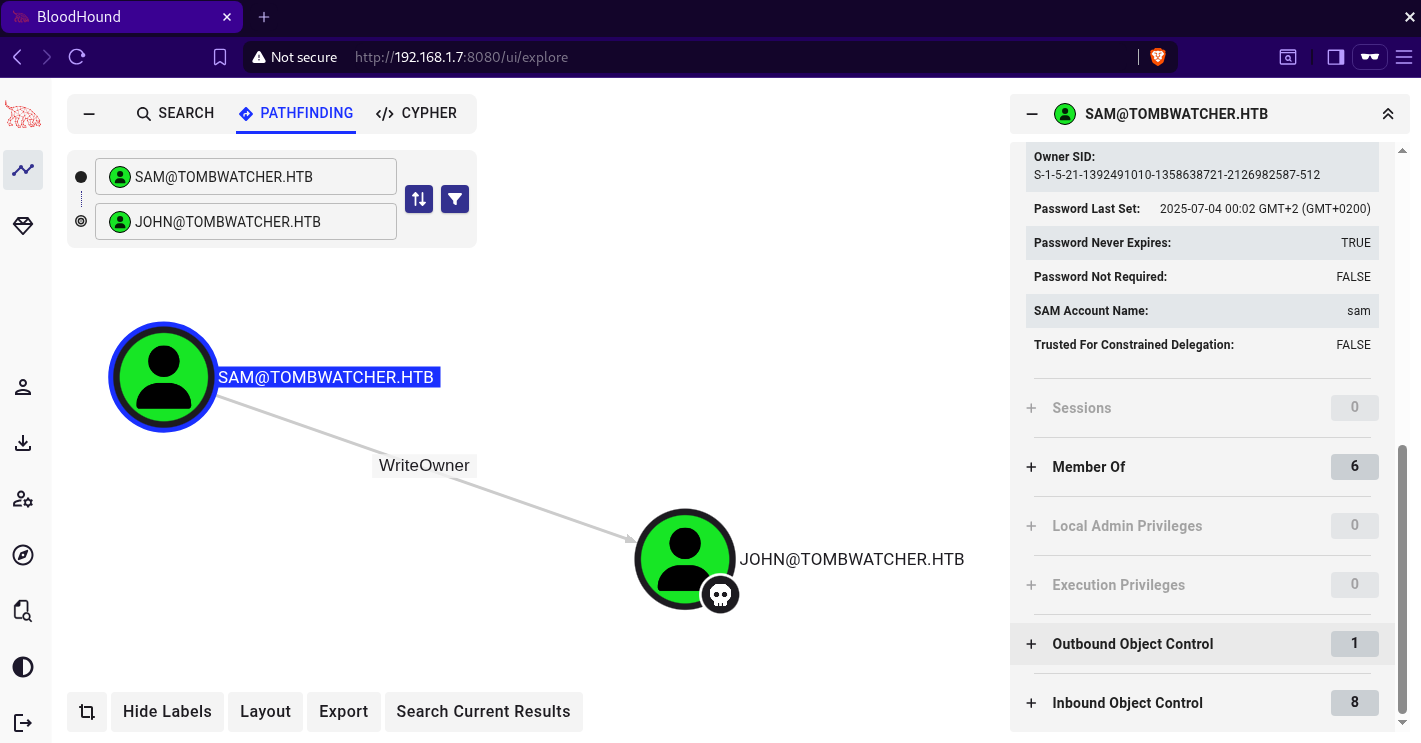Open Group Management diamond icon in sidebar

tap(23, 227)
